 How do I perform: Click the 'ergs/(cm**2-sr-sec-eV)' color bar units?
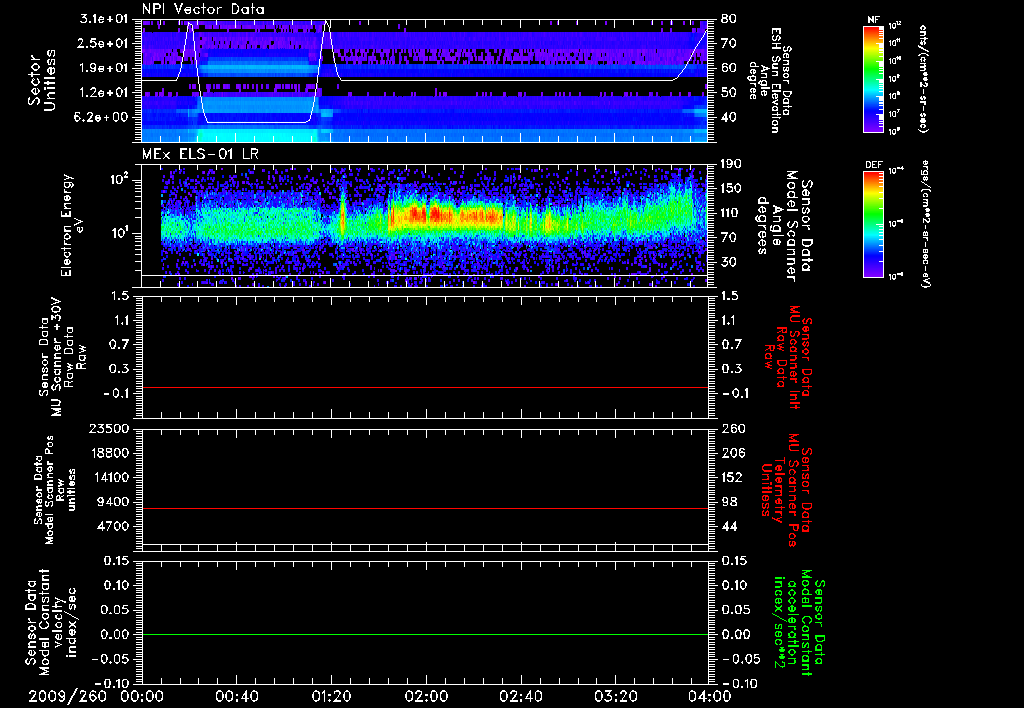925,223
